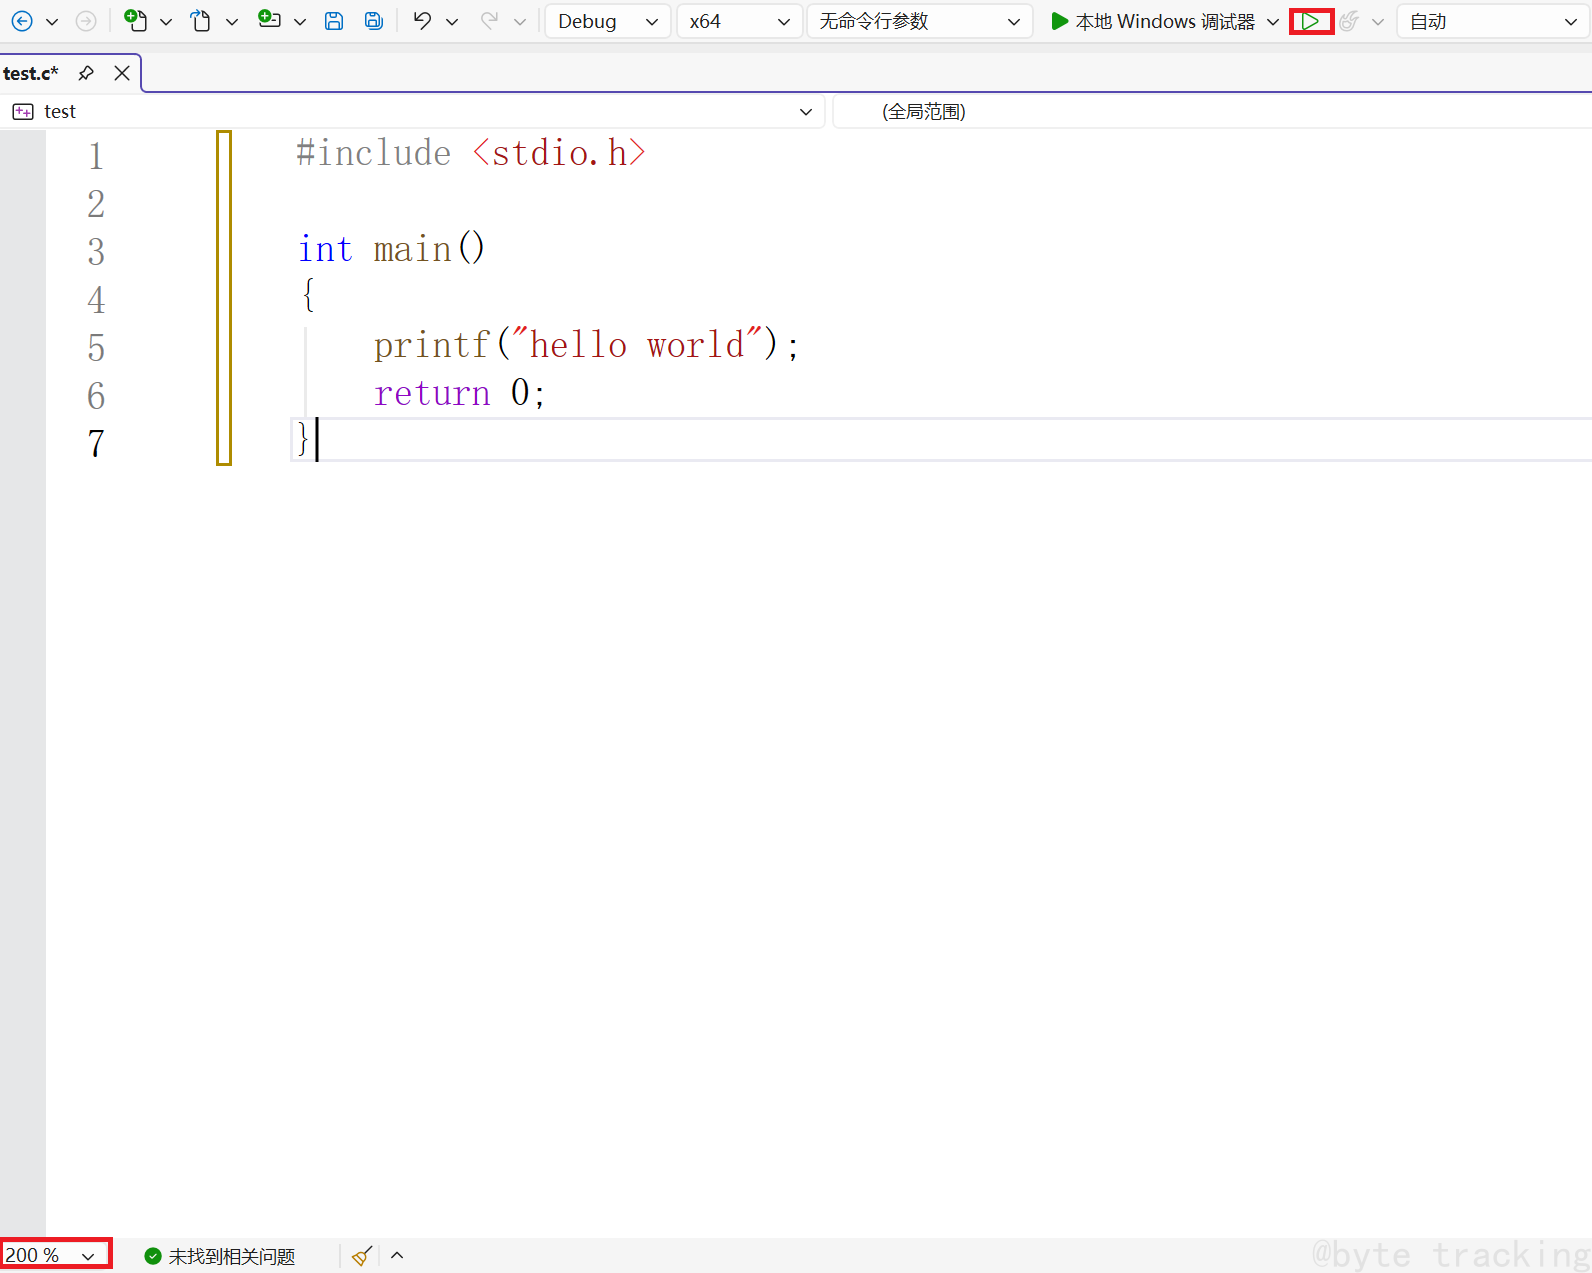Click the add new item icon
Image resolution: width=1592 pixels, height=1273 pixels.
(269, 19)
